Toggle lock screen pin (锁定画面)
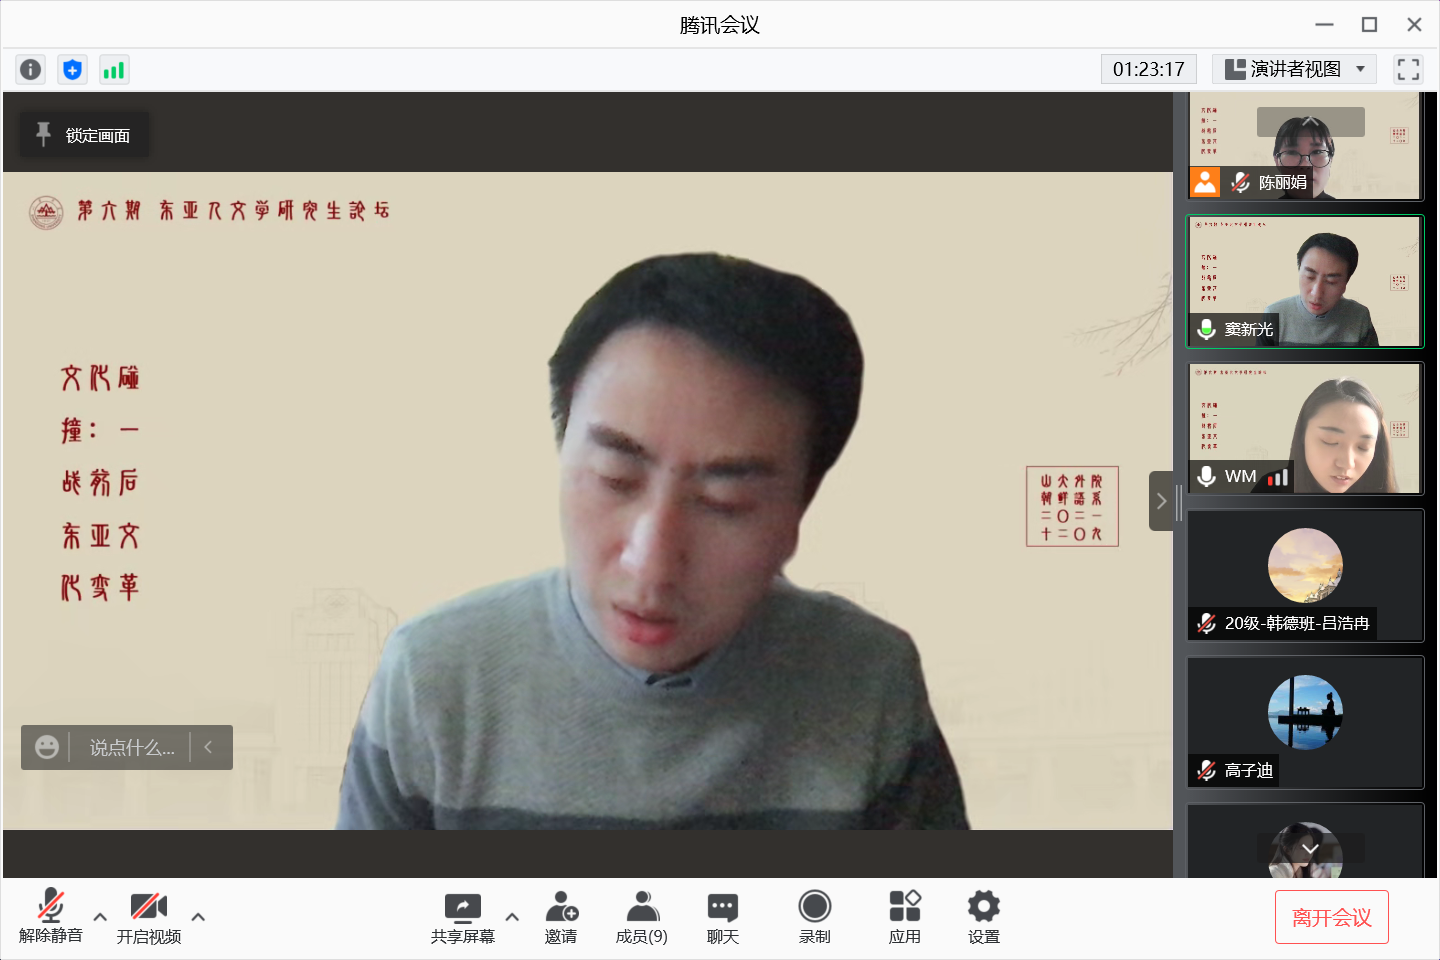 point(85,135)
